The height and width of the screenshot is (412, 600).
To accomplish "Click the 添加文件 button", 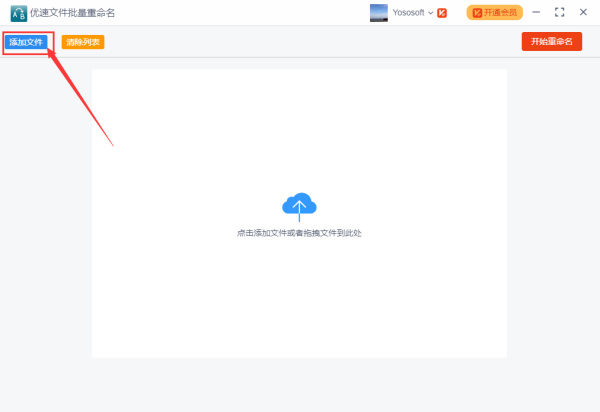I will click(x=26, y=42).
